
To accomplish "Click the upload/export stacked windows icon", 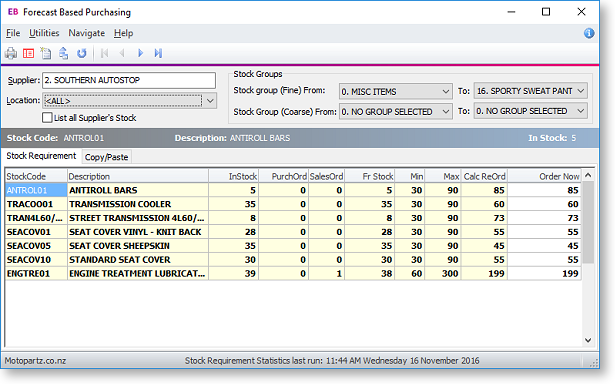I will pyautogui.click(x=64, y=53).
